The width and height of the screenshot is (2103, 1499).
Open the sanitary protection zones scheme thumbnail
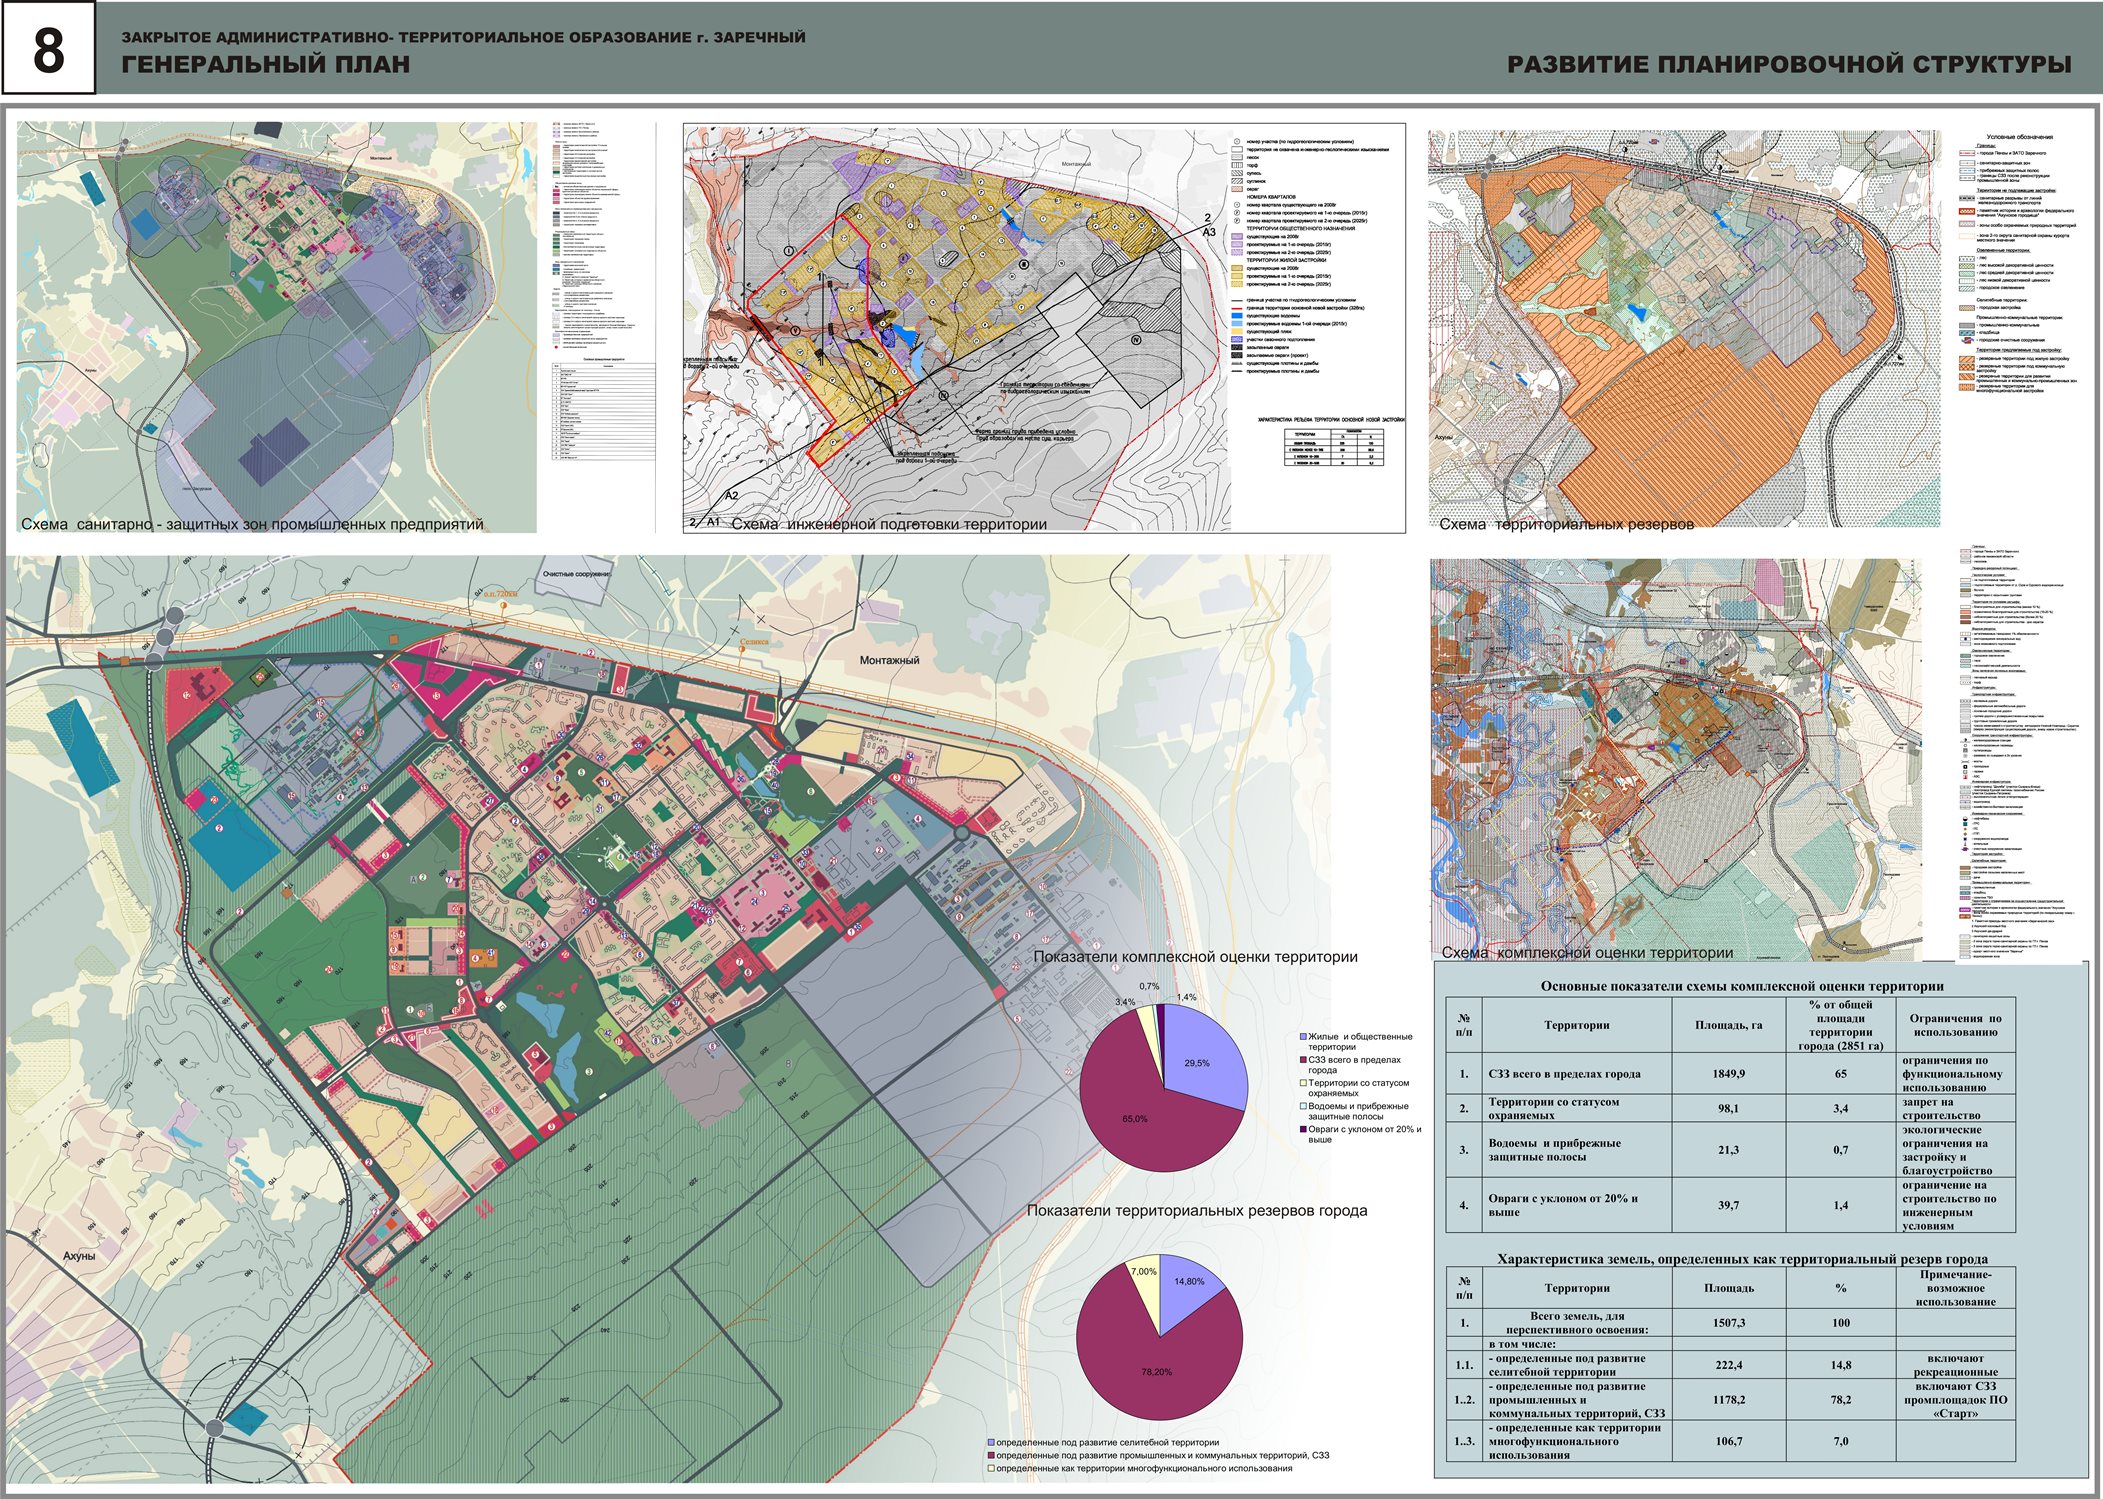[276, 327]
